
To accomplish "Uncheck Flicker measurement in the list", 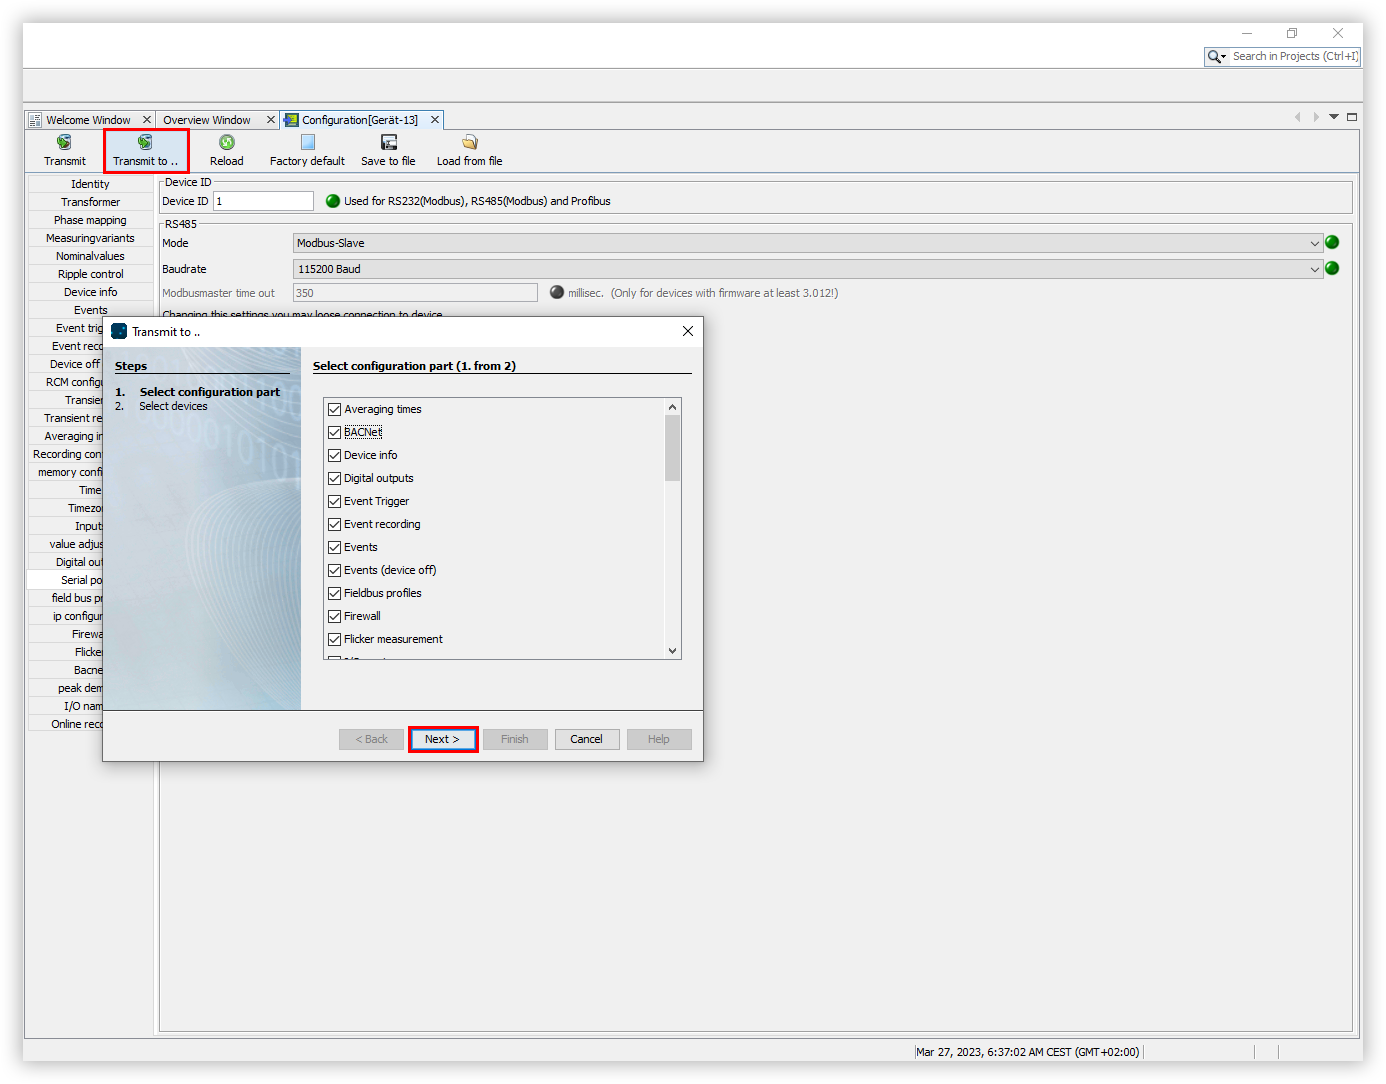I will coord(335,639).
